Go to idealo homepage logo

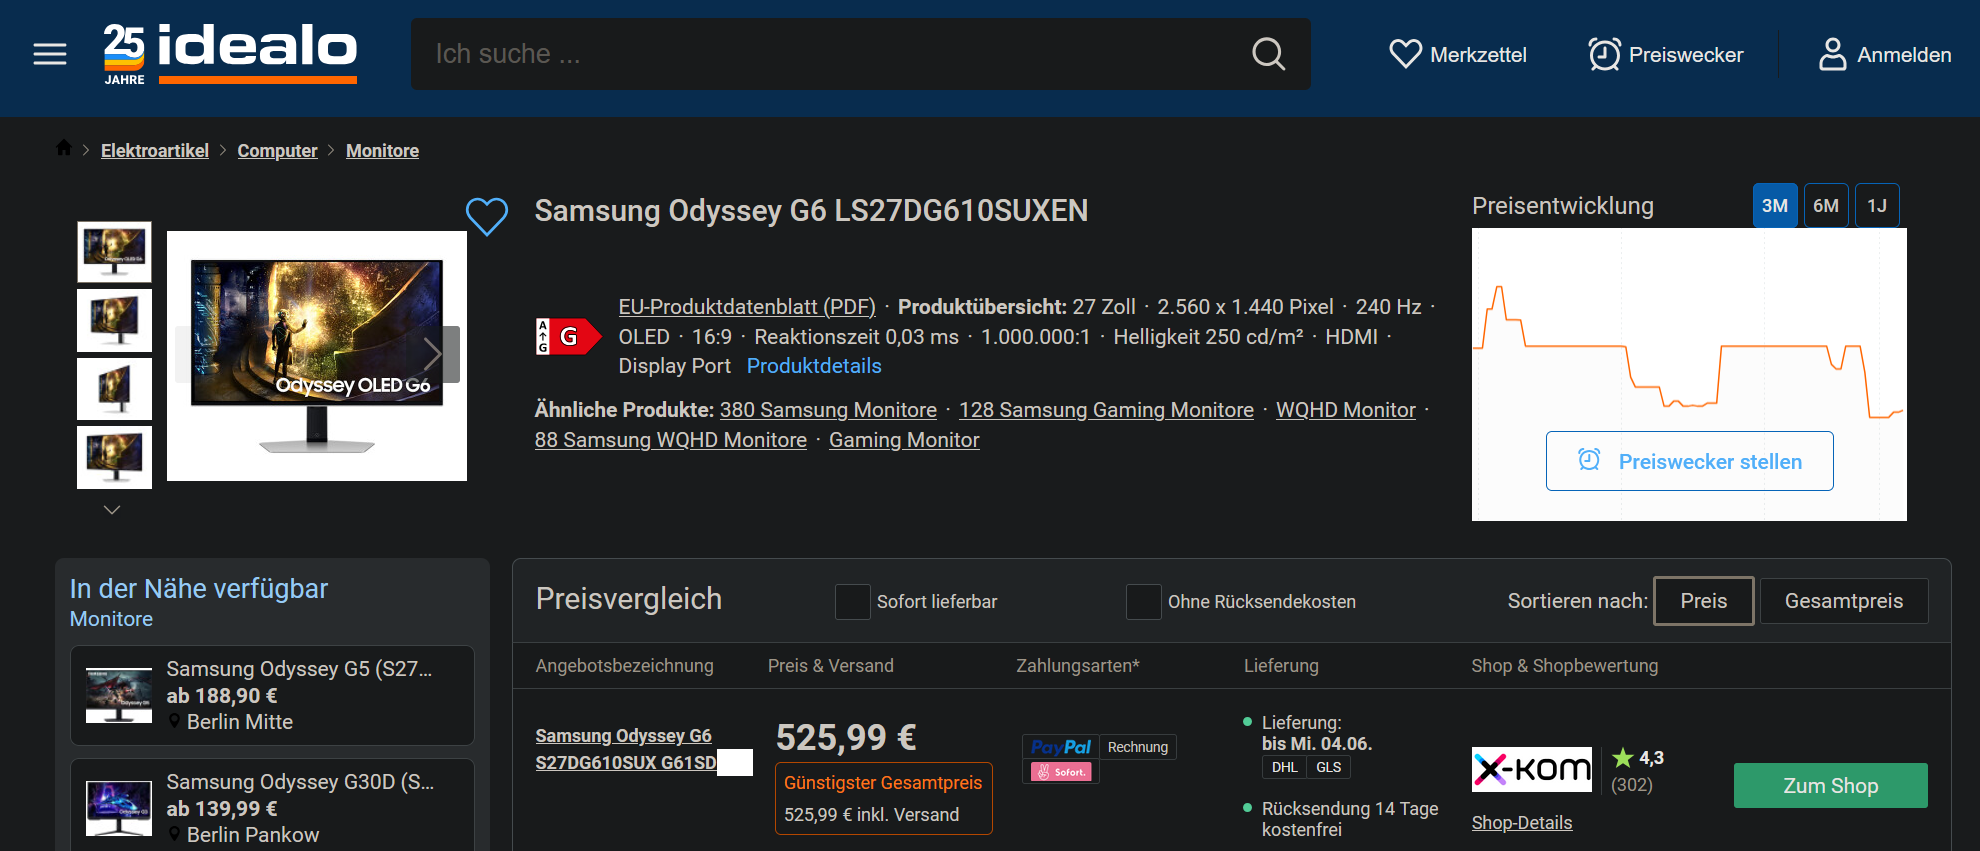pyautogui.click(x=230, y=54)
